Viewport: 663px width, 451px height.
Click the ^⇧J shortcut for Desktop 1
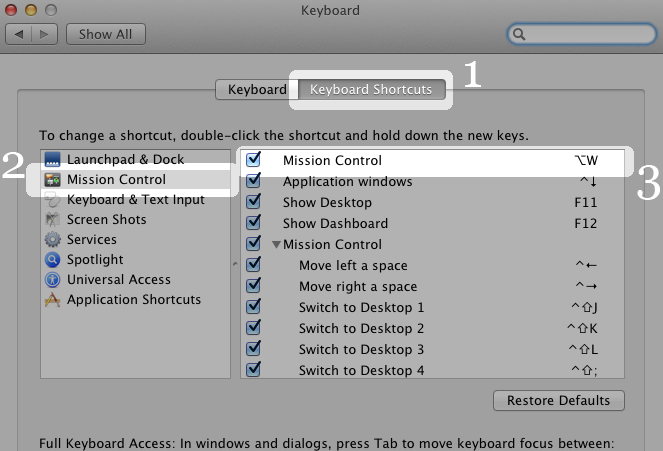point(584,307)
